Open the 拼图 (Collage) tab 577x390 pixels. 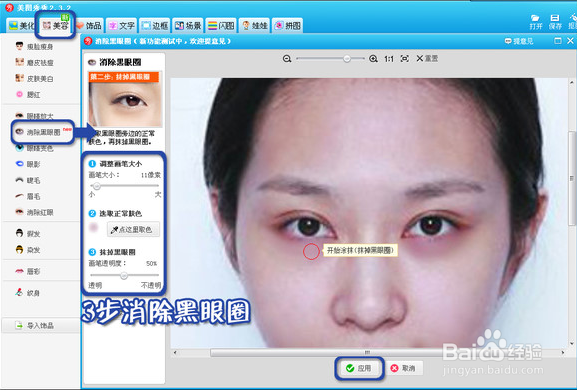(287, 25)
